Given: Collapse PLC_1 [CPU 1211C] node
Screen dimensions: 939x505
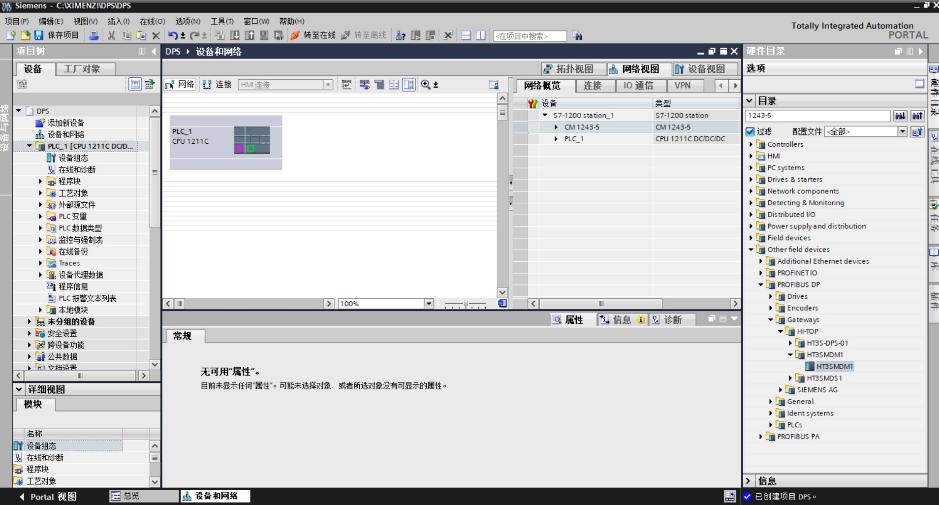Looking at the screenshot, I should pos(29,146).
